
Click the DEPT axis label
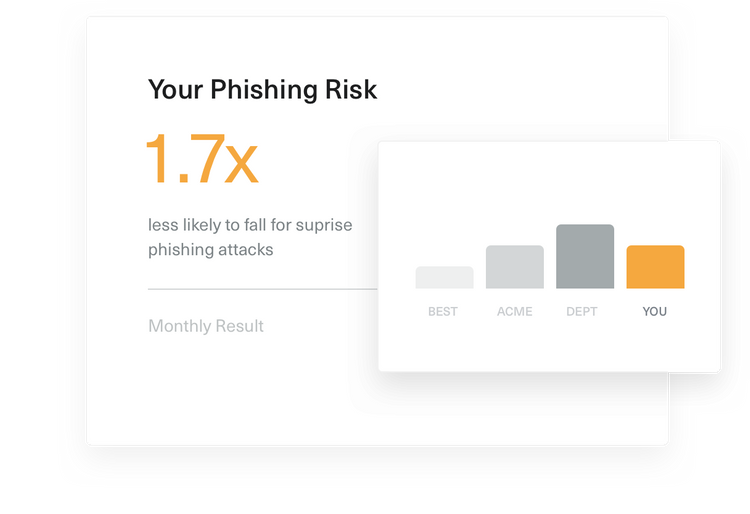(582, 312)
